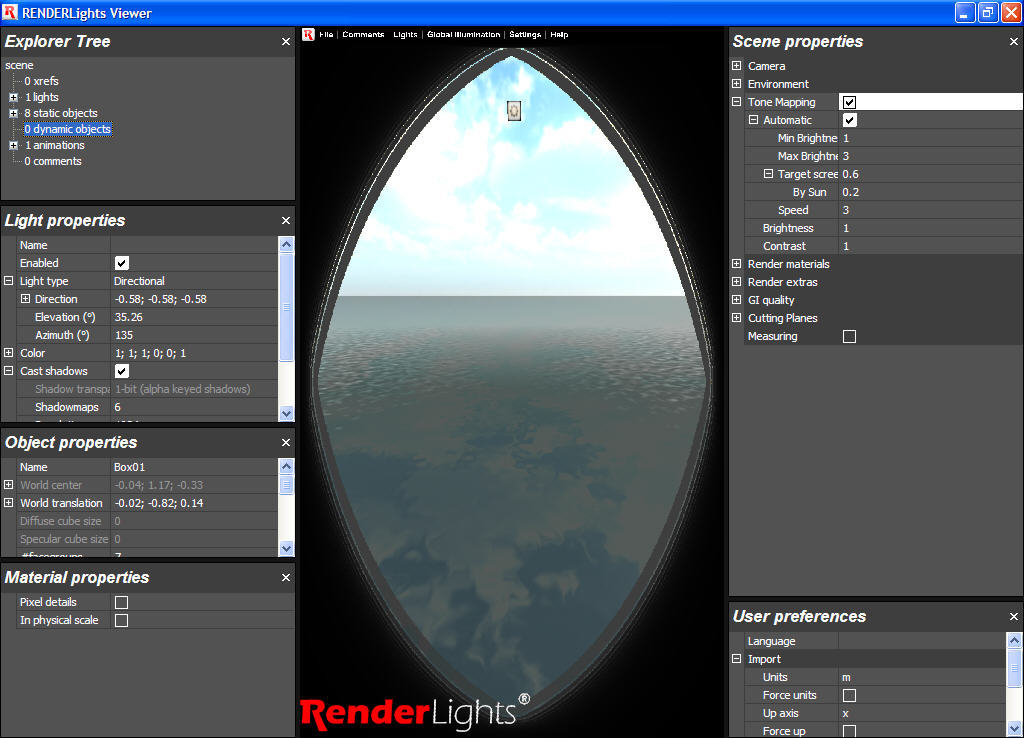Select 0 dynamic objects in tree
This screenshot has width=1024, height=738.
pyautogui.click(x=68, y=129)
